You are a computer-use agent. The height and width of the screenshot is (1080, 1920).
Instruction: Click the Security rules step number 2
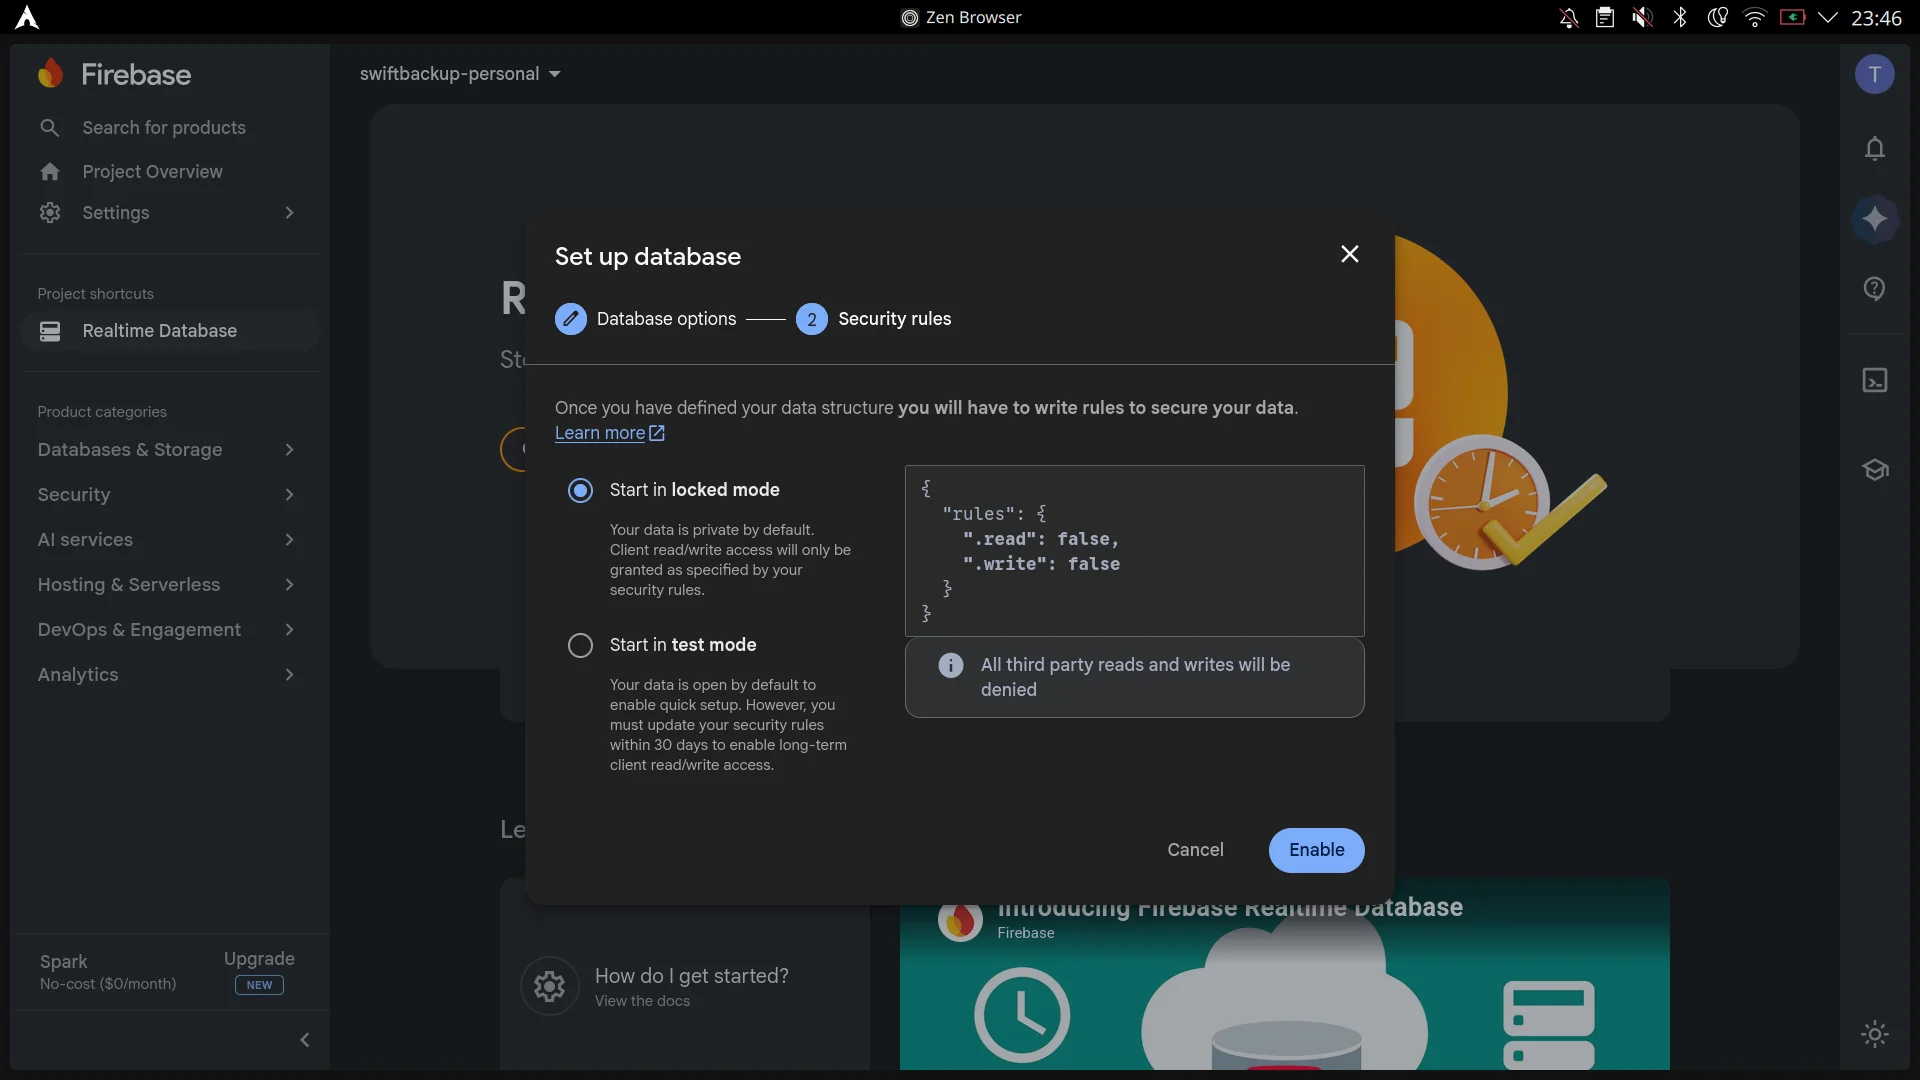[812, 319]
